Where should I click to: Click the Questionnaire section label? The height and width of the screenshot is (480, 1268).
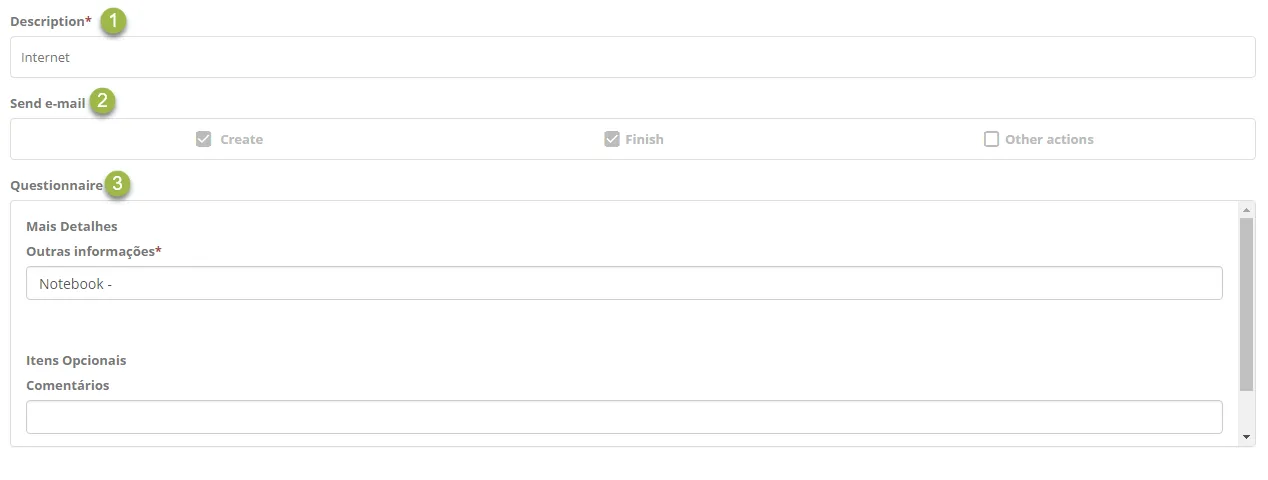56,185
